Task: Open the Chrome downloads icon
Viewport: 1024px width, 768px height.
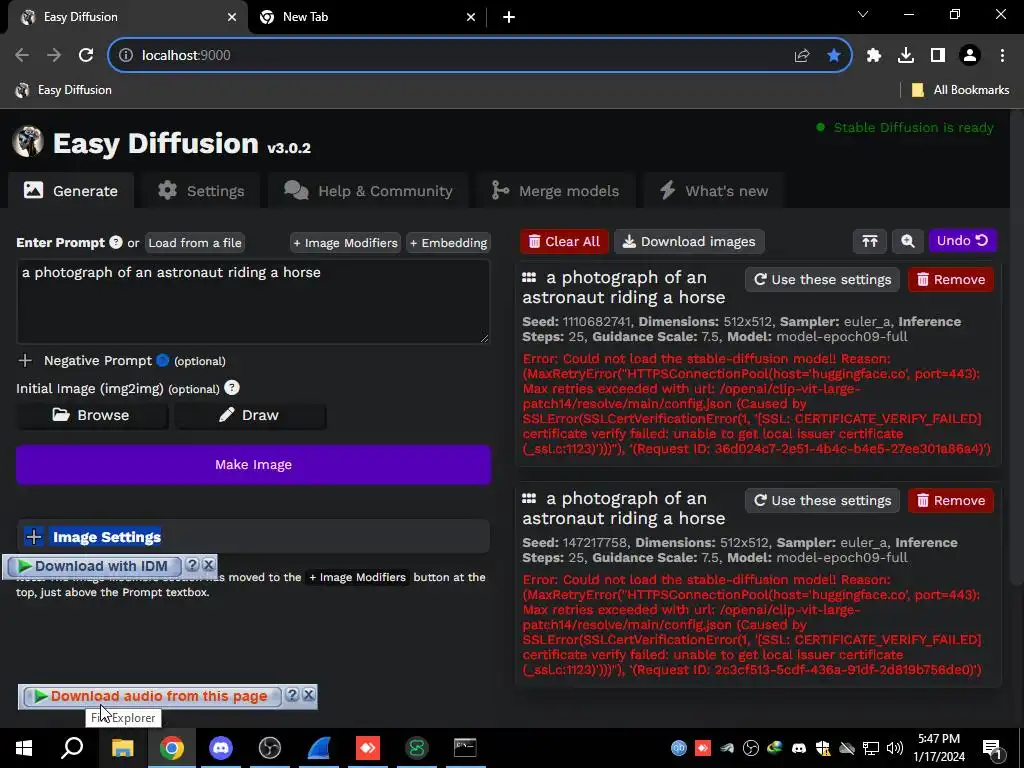Action: click(906, 56)
